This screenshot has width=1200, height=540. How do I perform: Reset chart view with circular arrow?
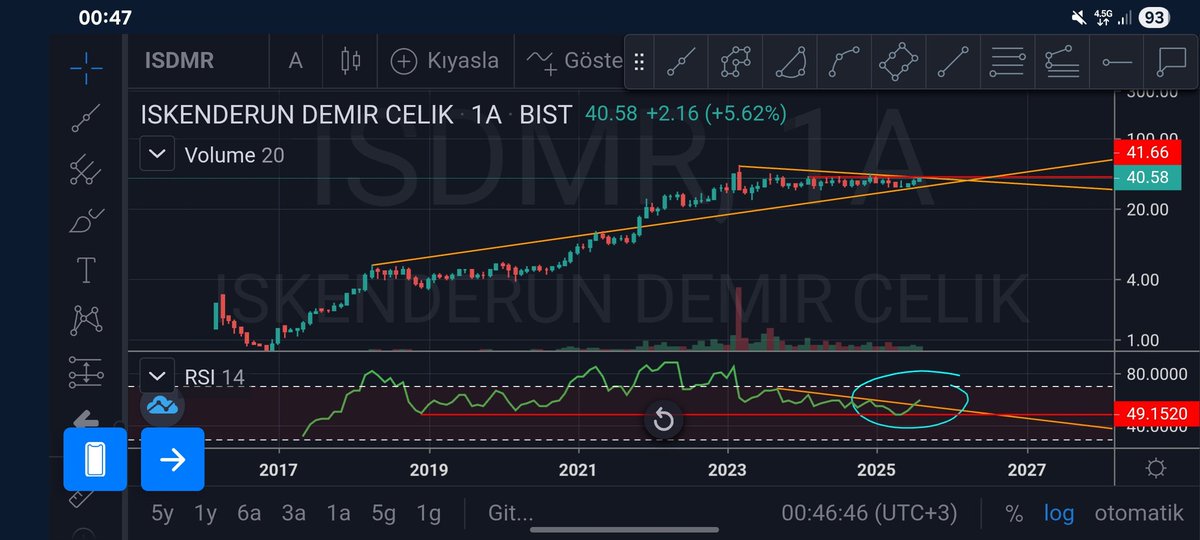(662, 420)
